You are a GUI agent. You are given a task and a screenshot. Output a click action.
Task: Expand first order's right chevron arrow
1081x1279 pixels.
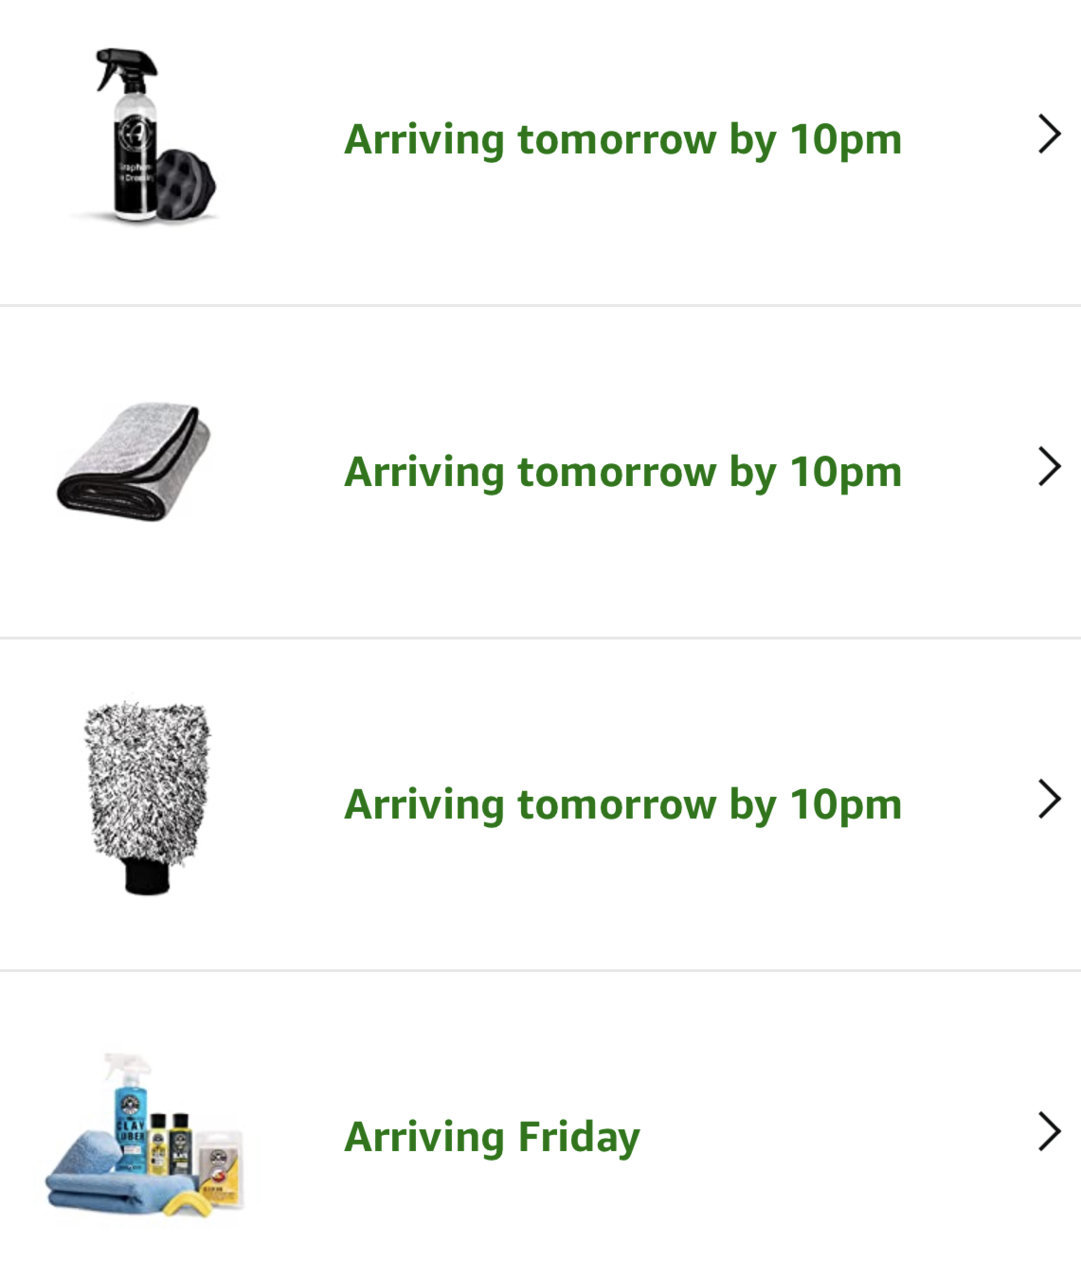1049,134
